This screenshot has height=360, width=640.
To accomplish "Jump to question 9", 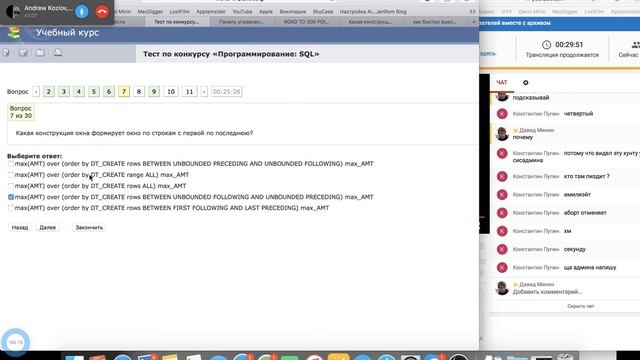I will point(154,92).
